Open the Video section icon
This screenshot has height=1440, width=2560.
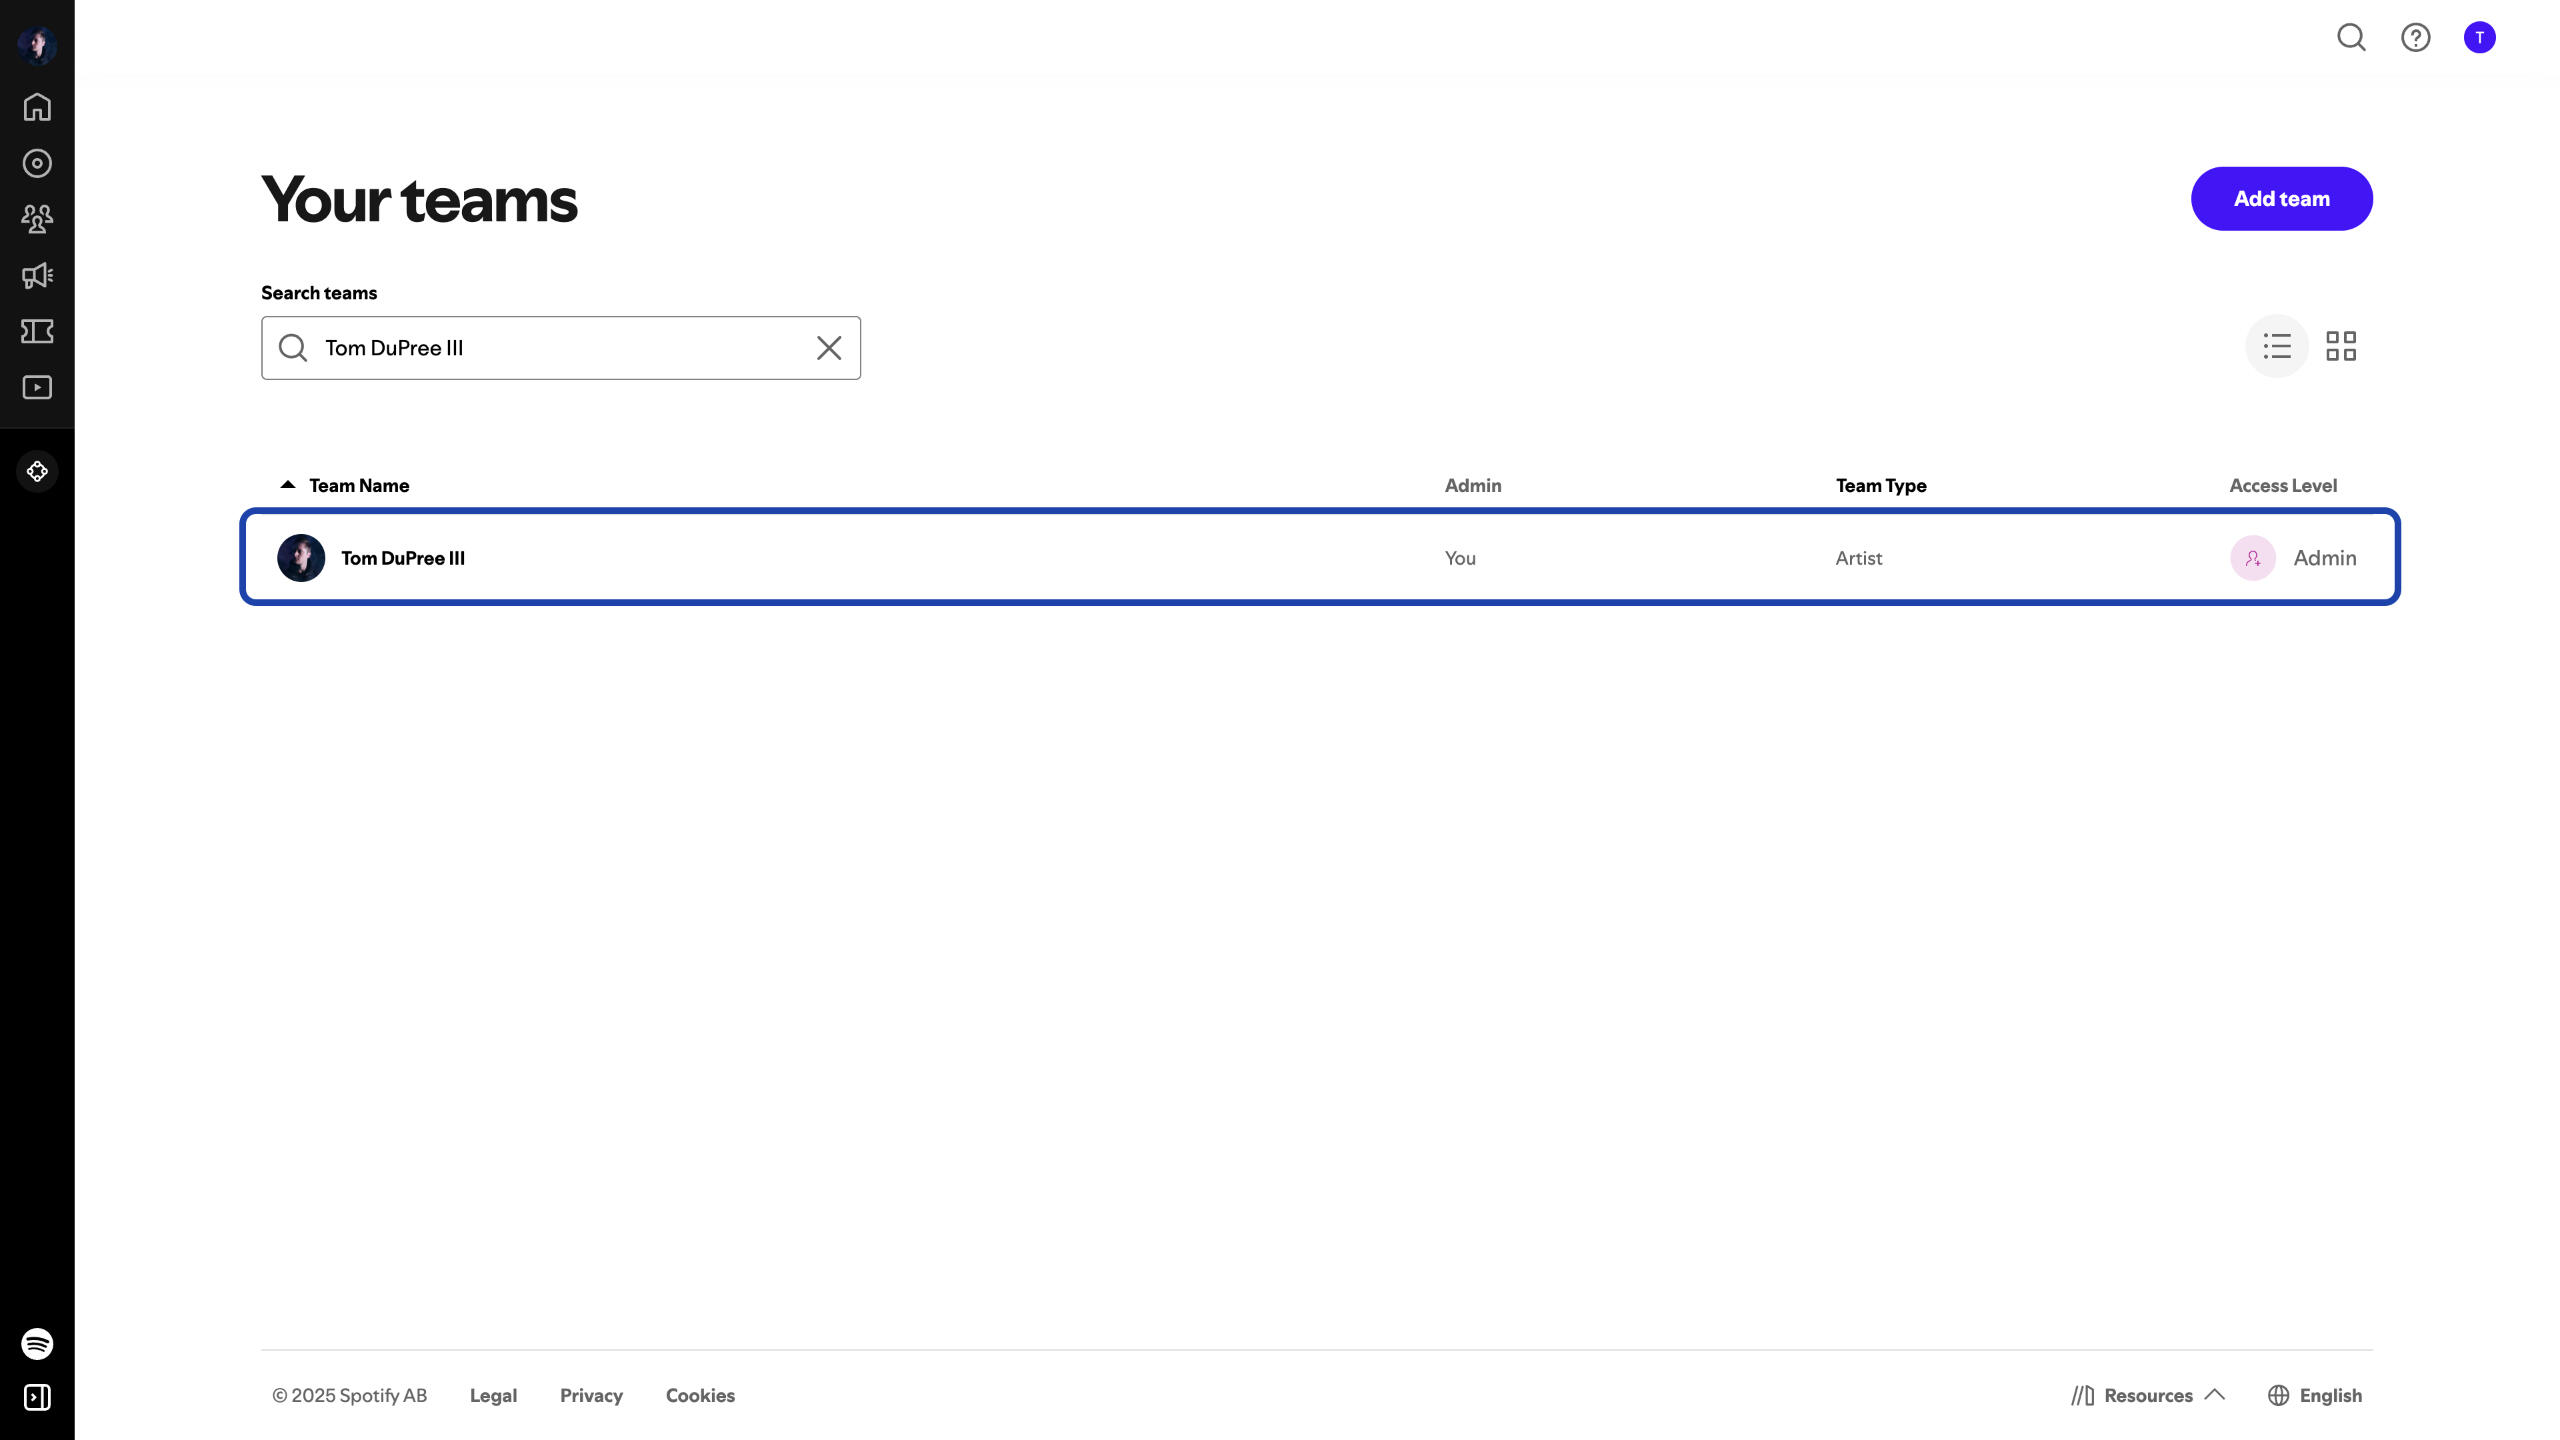pyautogui.click(x=37, y=387)
